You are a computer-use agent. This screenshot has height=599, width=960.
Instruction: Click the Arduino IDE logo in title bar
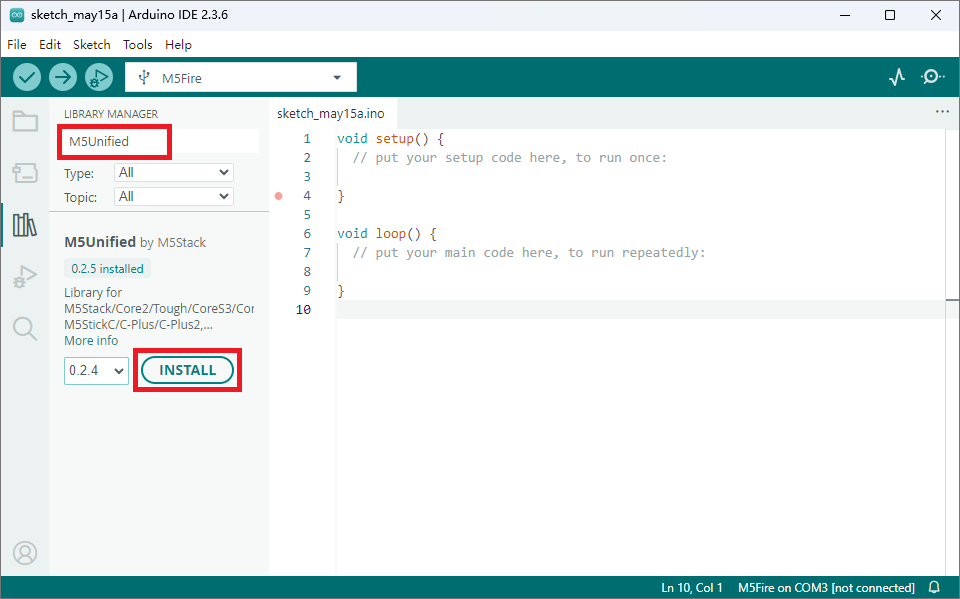[17, 15]
